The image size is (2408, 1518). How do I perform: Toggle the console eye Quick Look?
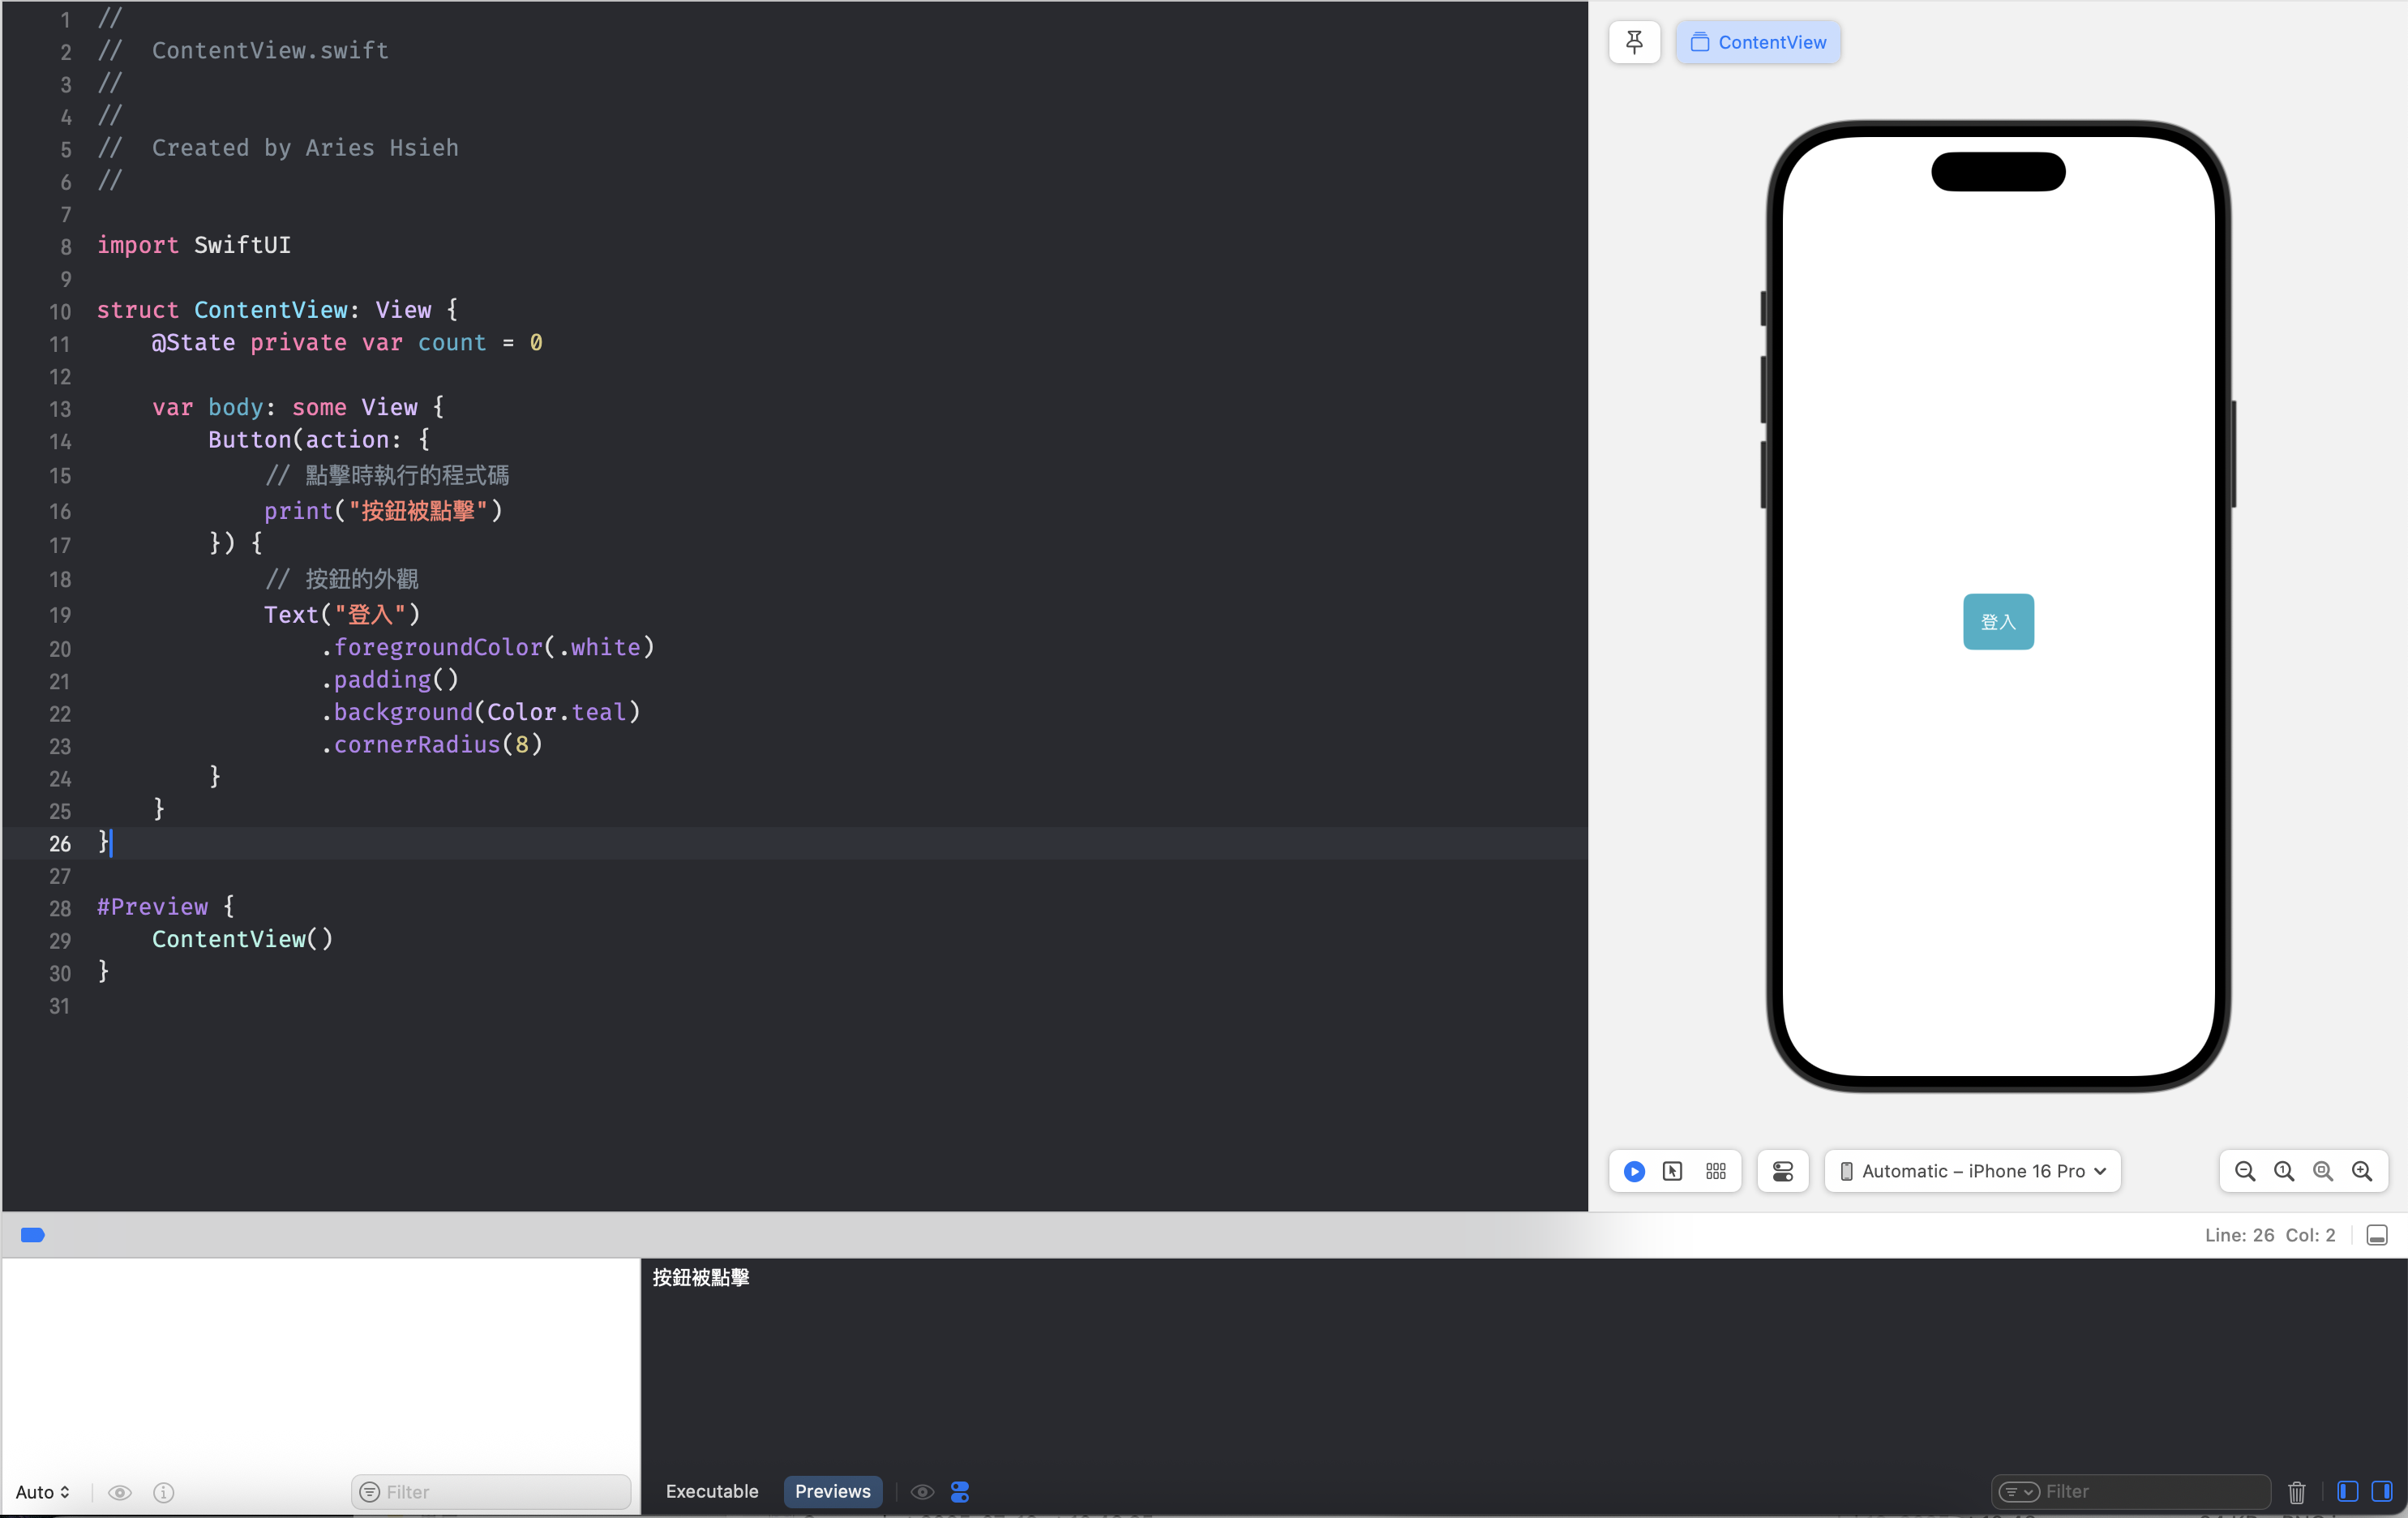coord(922,1492)
